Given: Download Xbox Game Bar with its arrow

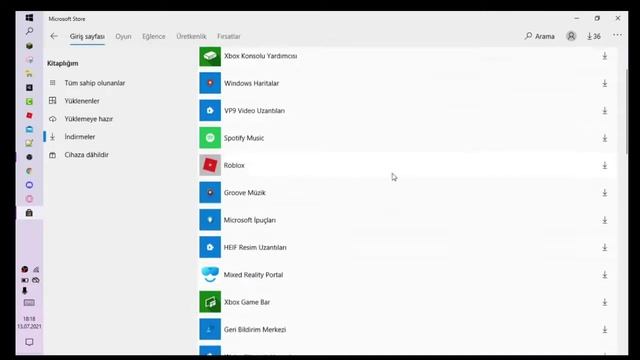Looking at the screenshot, I should 604,302.
